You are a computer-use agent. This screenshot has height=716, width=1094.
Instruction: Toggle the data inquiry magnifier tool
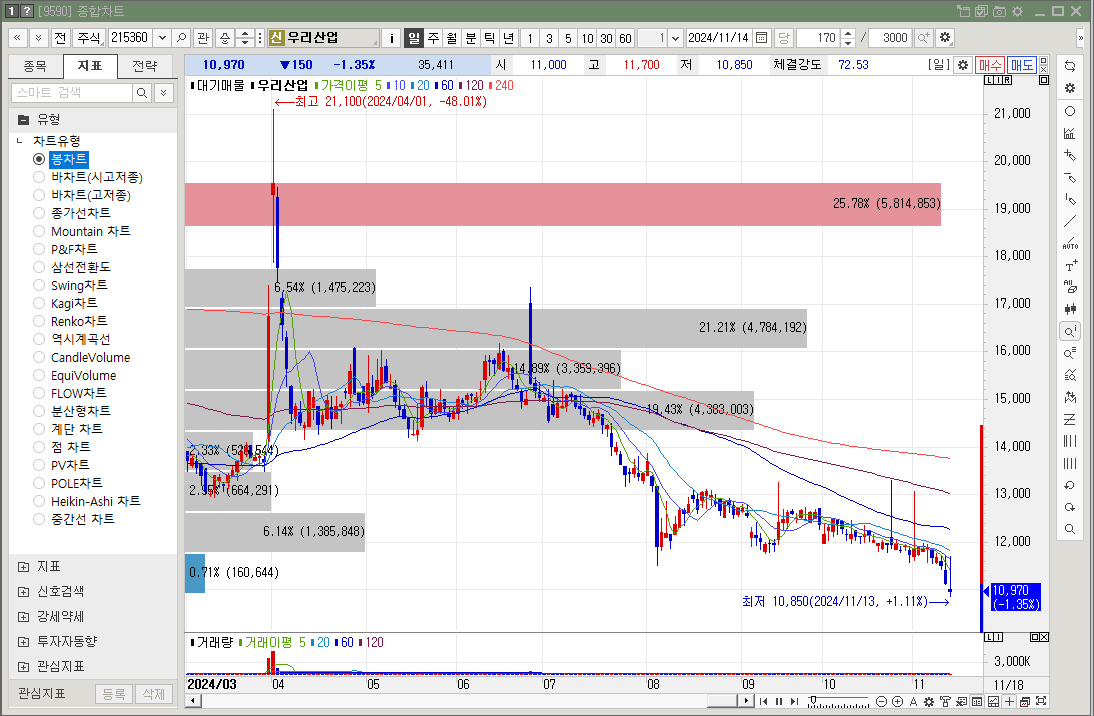click(1070, 331)
